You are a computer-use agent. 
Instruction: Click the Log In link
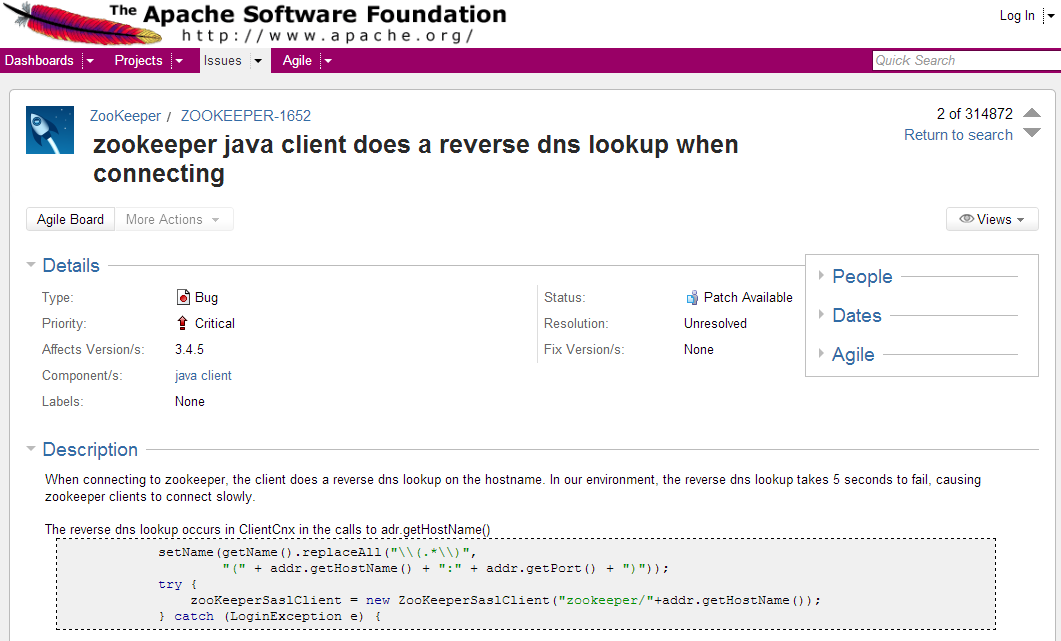point(1017,16)
